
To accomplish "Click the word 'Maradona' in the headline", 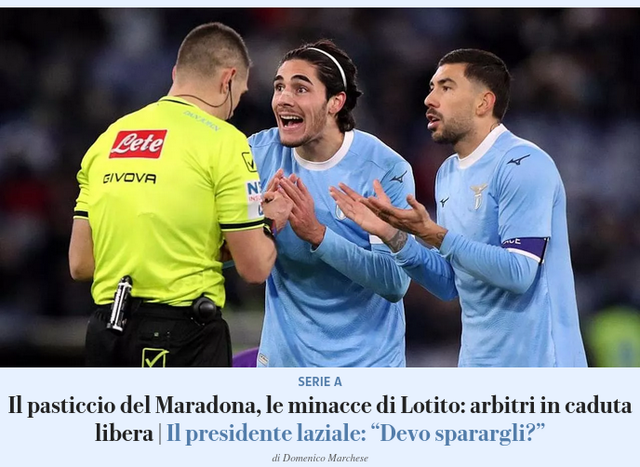I will [208, 405].
